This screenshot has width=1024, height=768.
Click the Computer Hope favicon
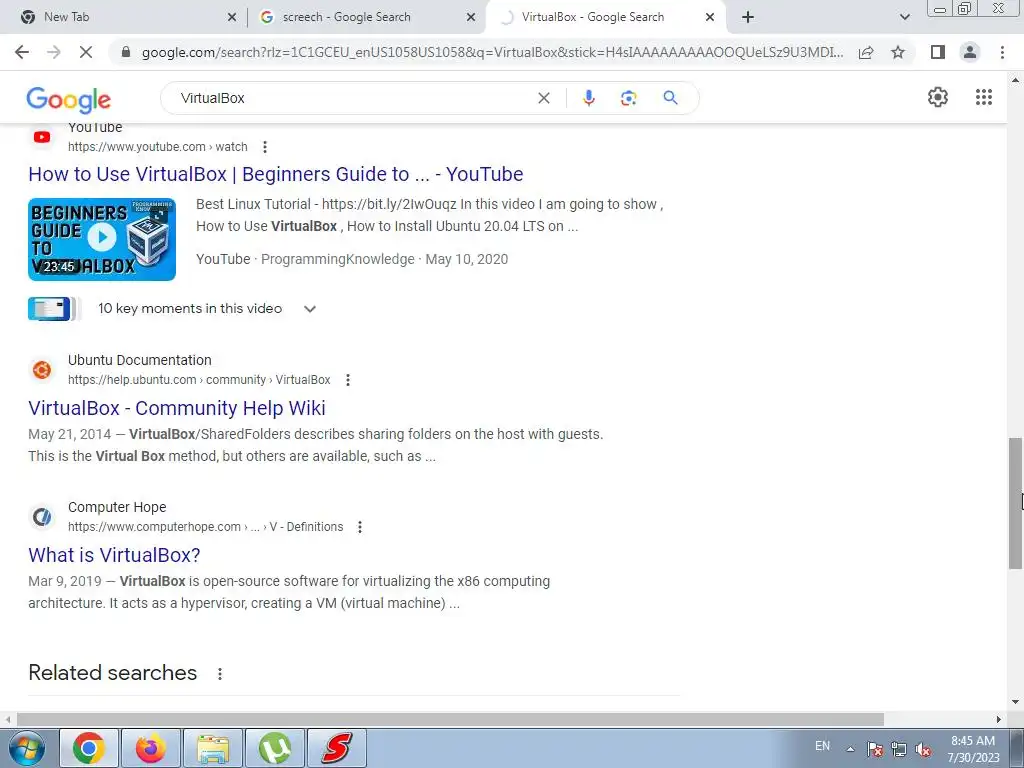pos(42,517)
